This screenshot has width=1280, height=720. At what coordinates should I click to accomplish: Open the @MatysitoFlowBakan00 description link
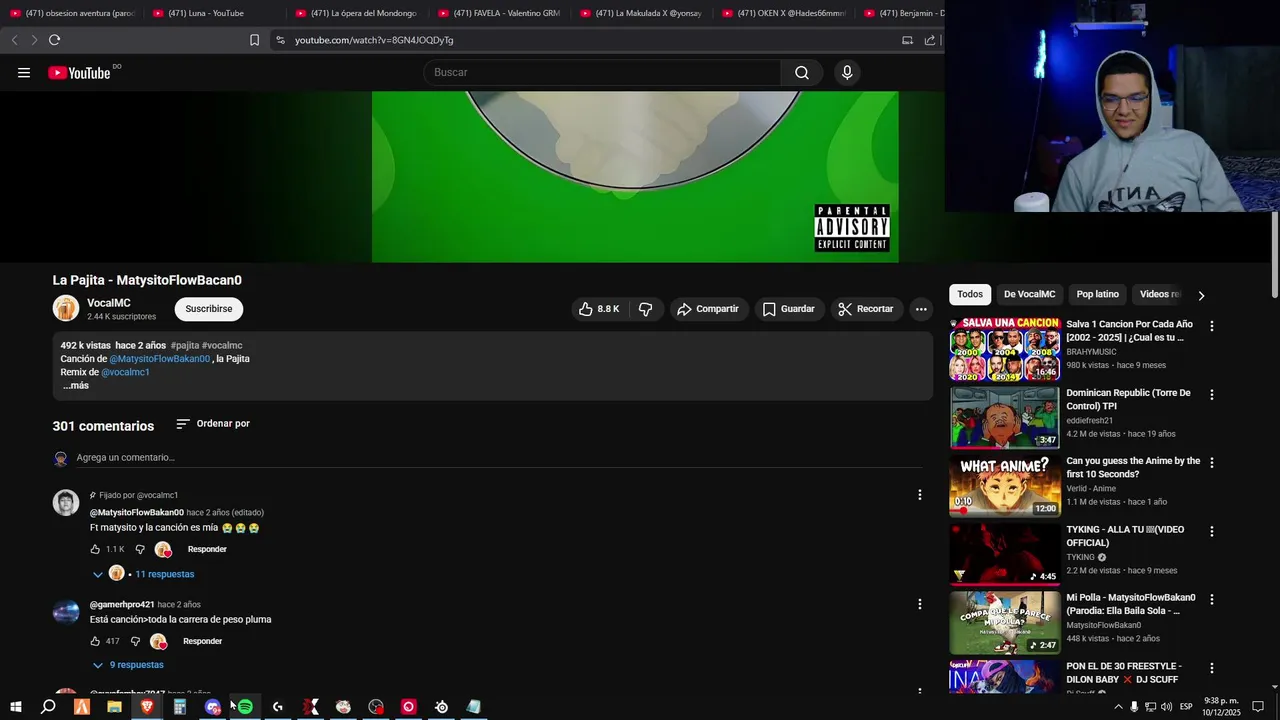160,359
